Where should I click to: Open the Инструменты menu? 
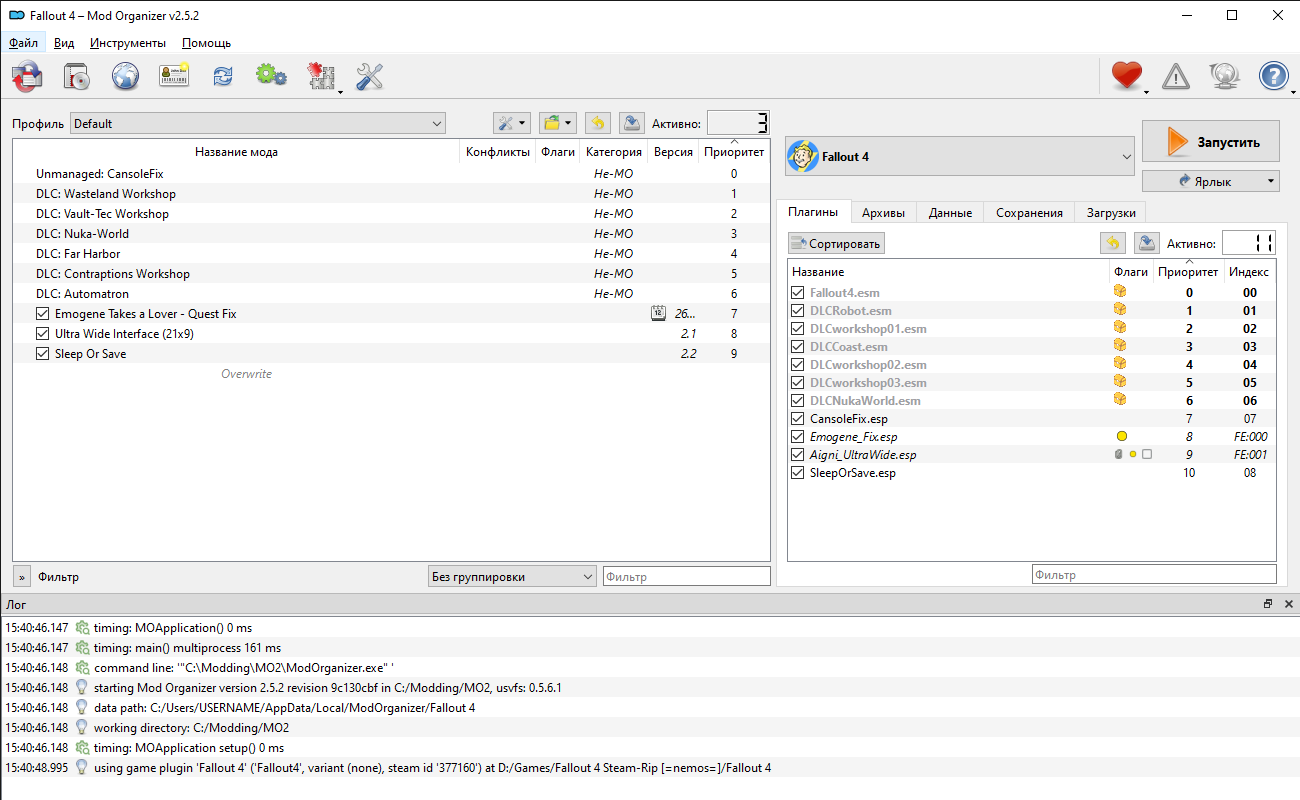pos(127,43)
